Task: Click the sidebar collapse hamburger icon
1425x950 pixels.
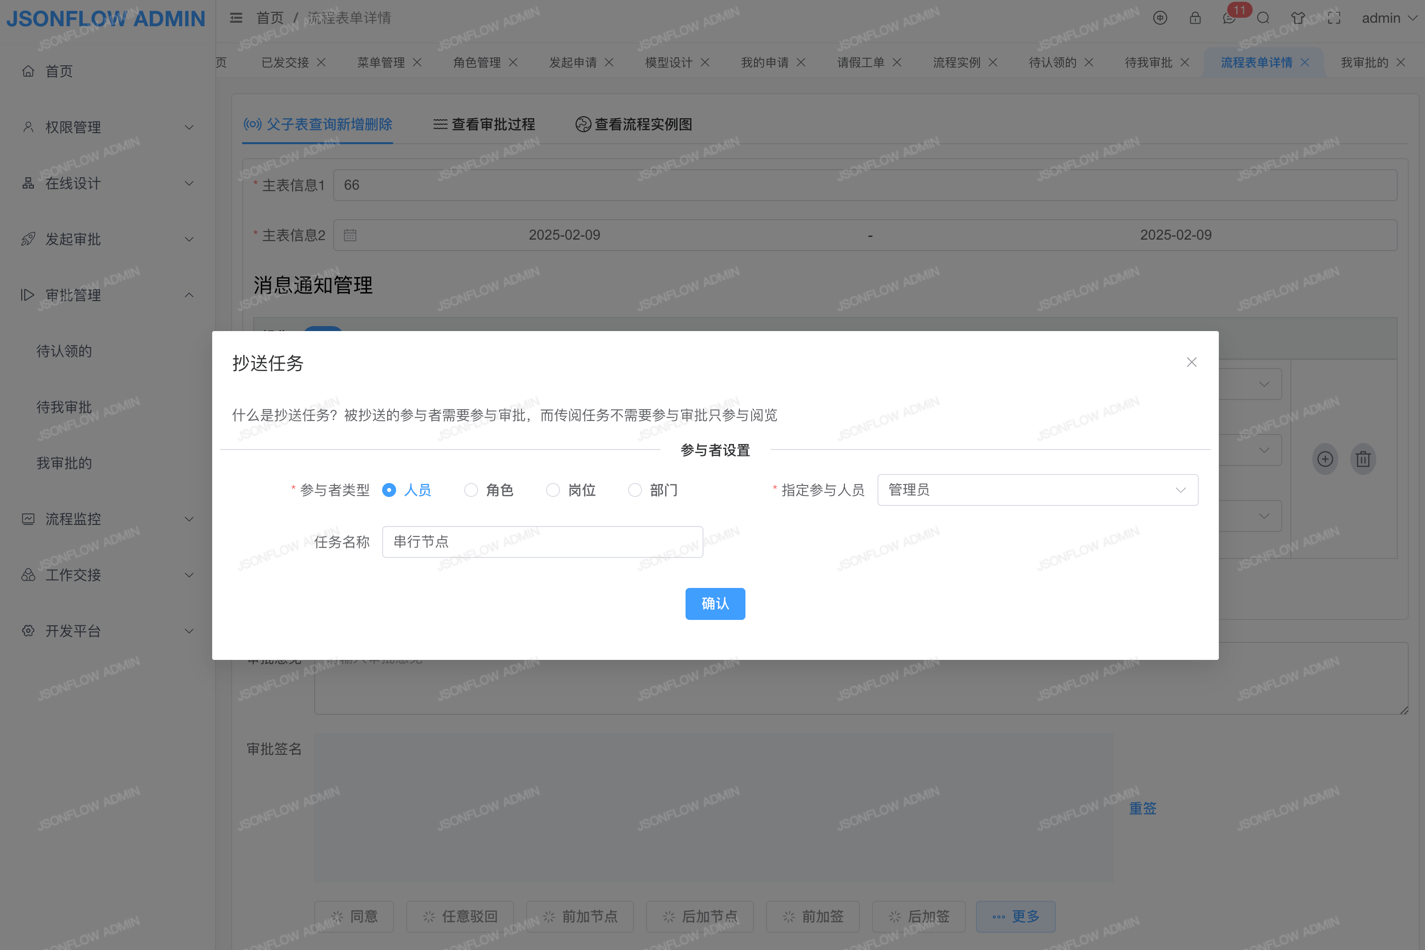Action: (x=236, y=18)
